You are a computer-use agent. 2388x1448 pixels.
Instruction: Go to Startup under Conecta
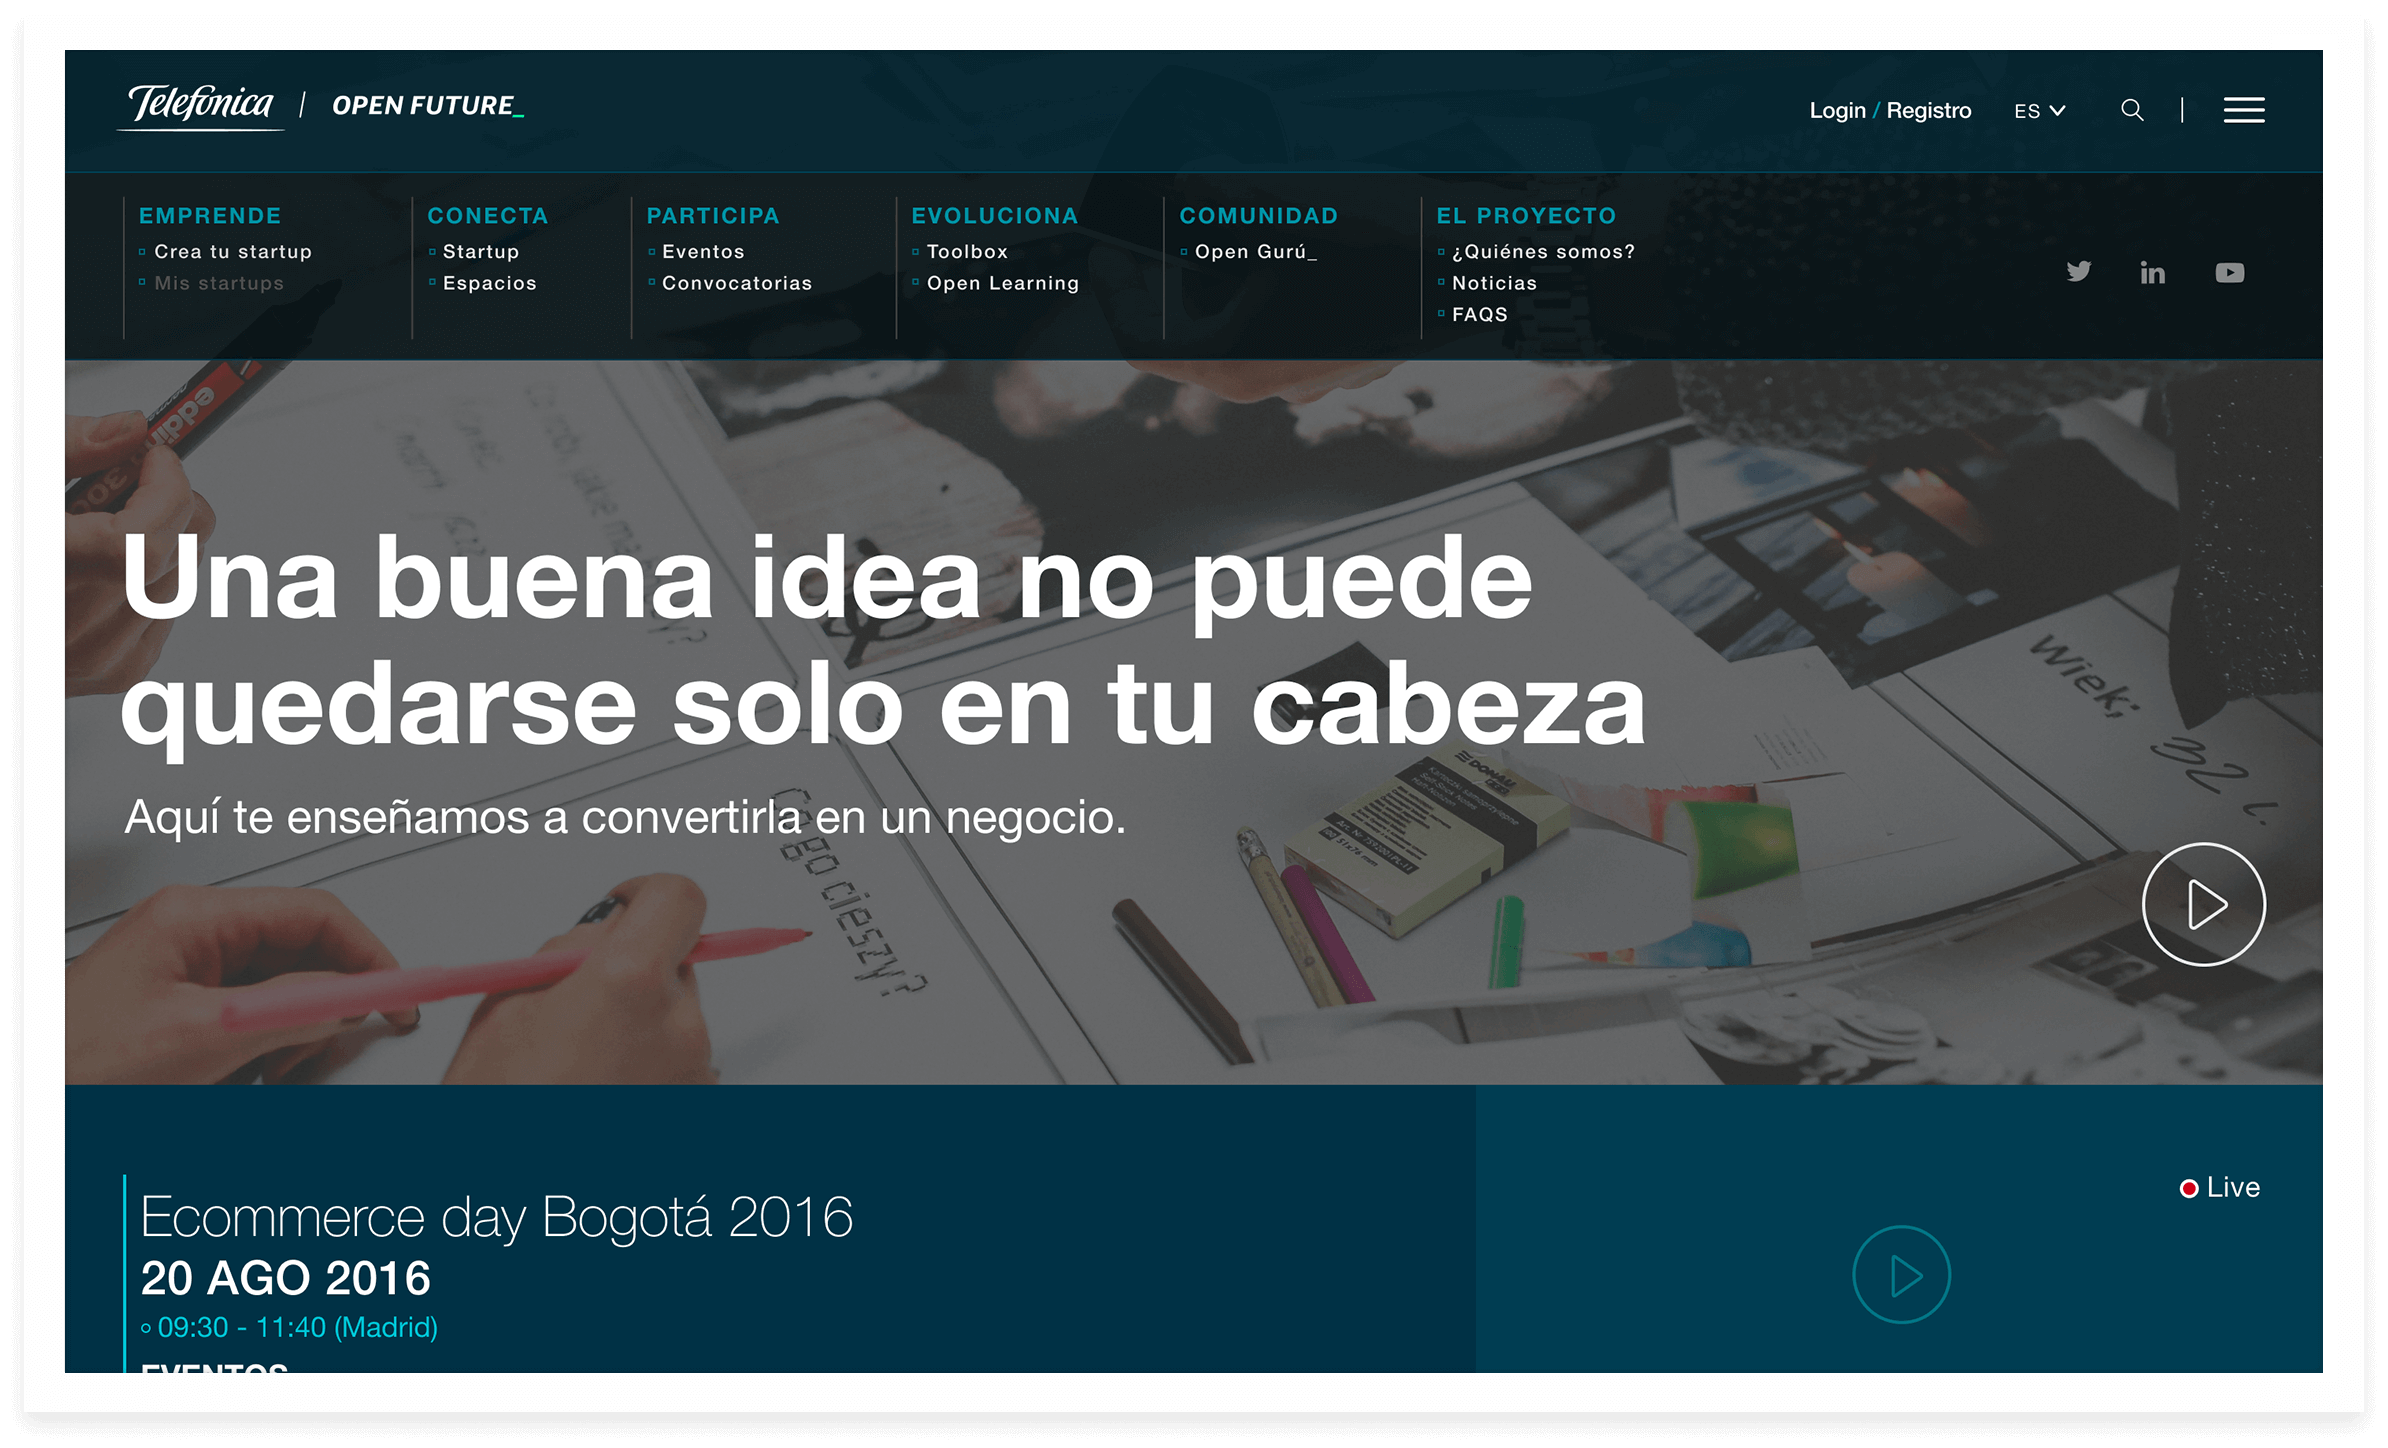[481, 252]
